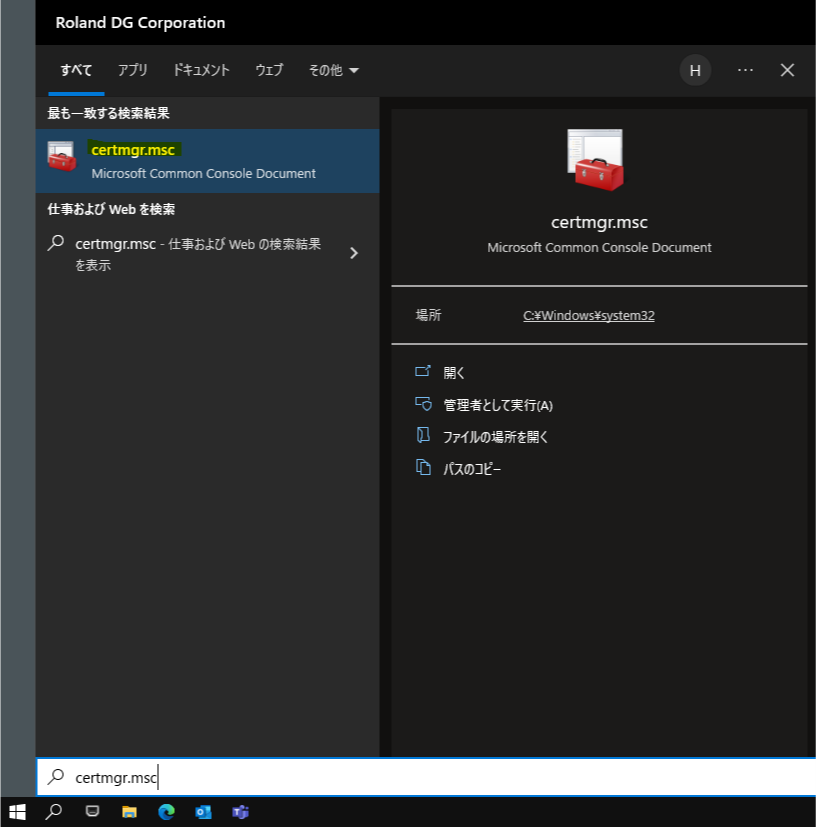Click the search box magnifier icon
The image size is (816, 827).
(55, 776)
